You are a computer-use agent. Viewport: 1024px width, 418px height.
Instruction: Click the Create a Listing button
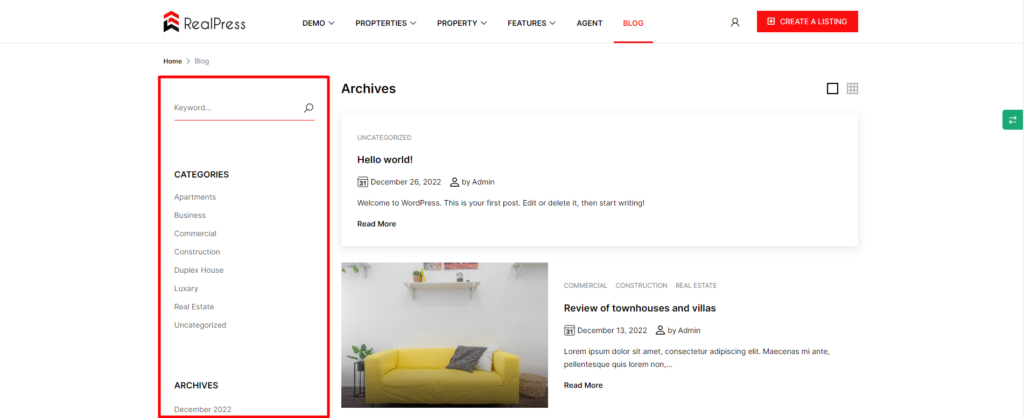[807, 22]
